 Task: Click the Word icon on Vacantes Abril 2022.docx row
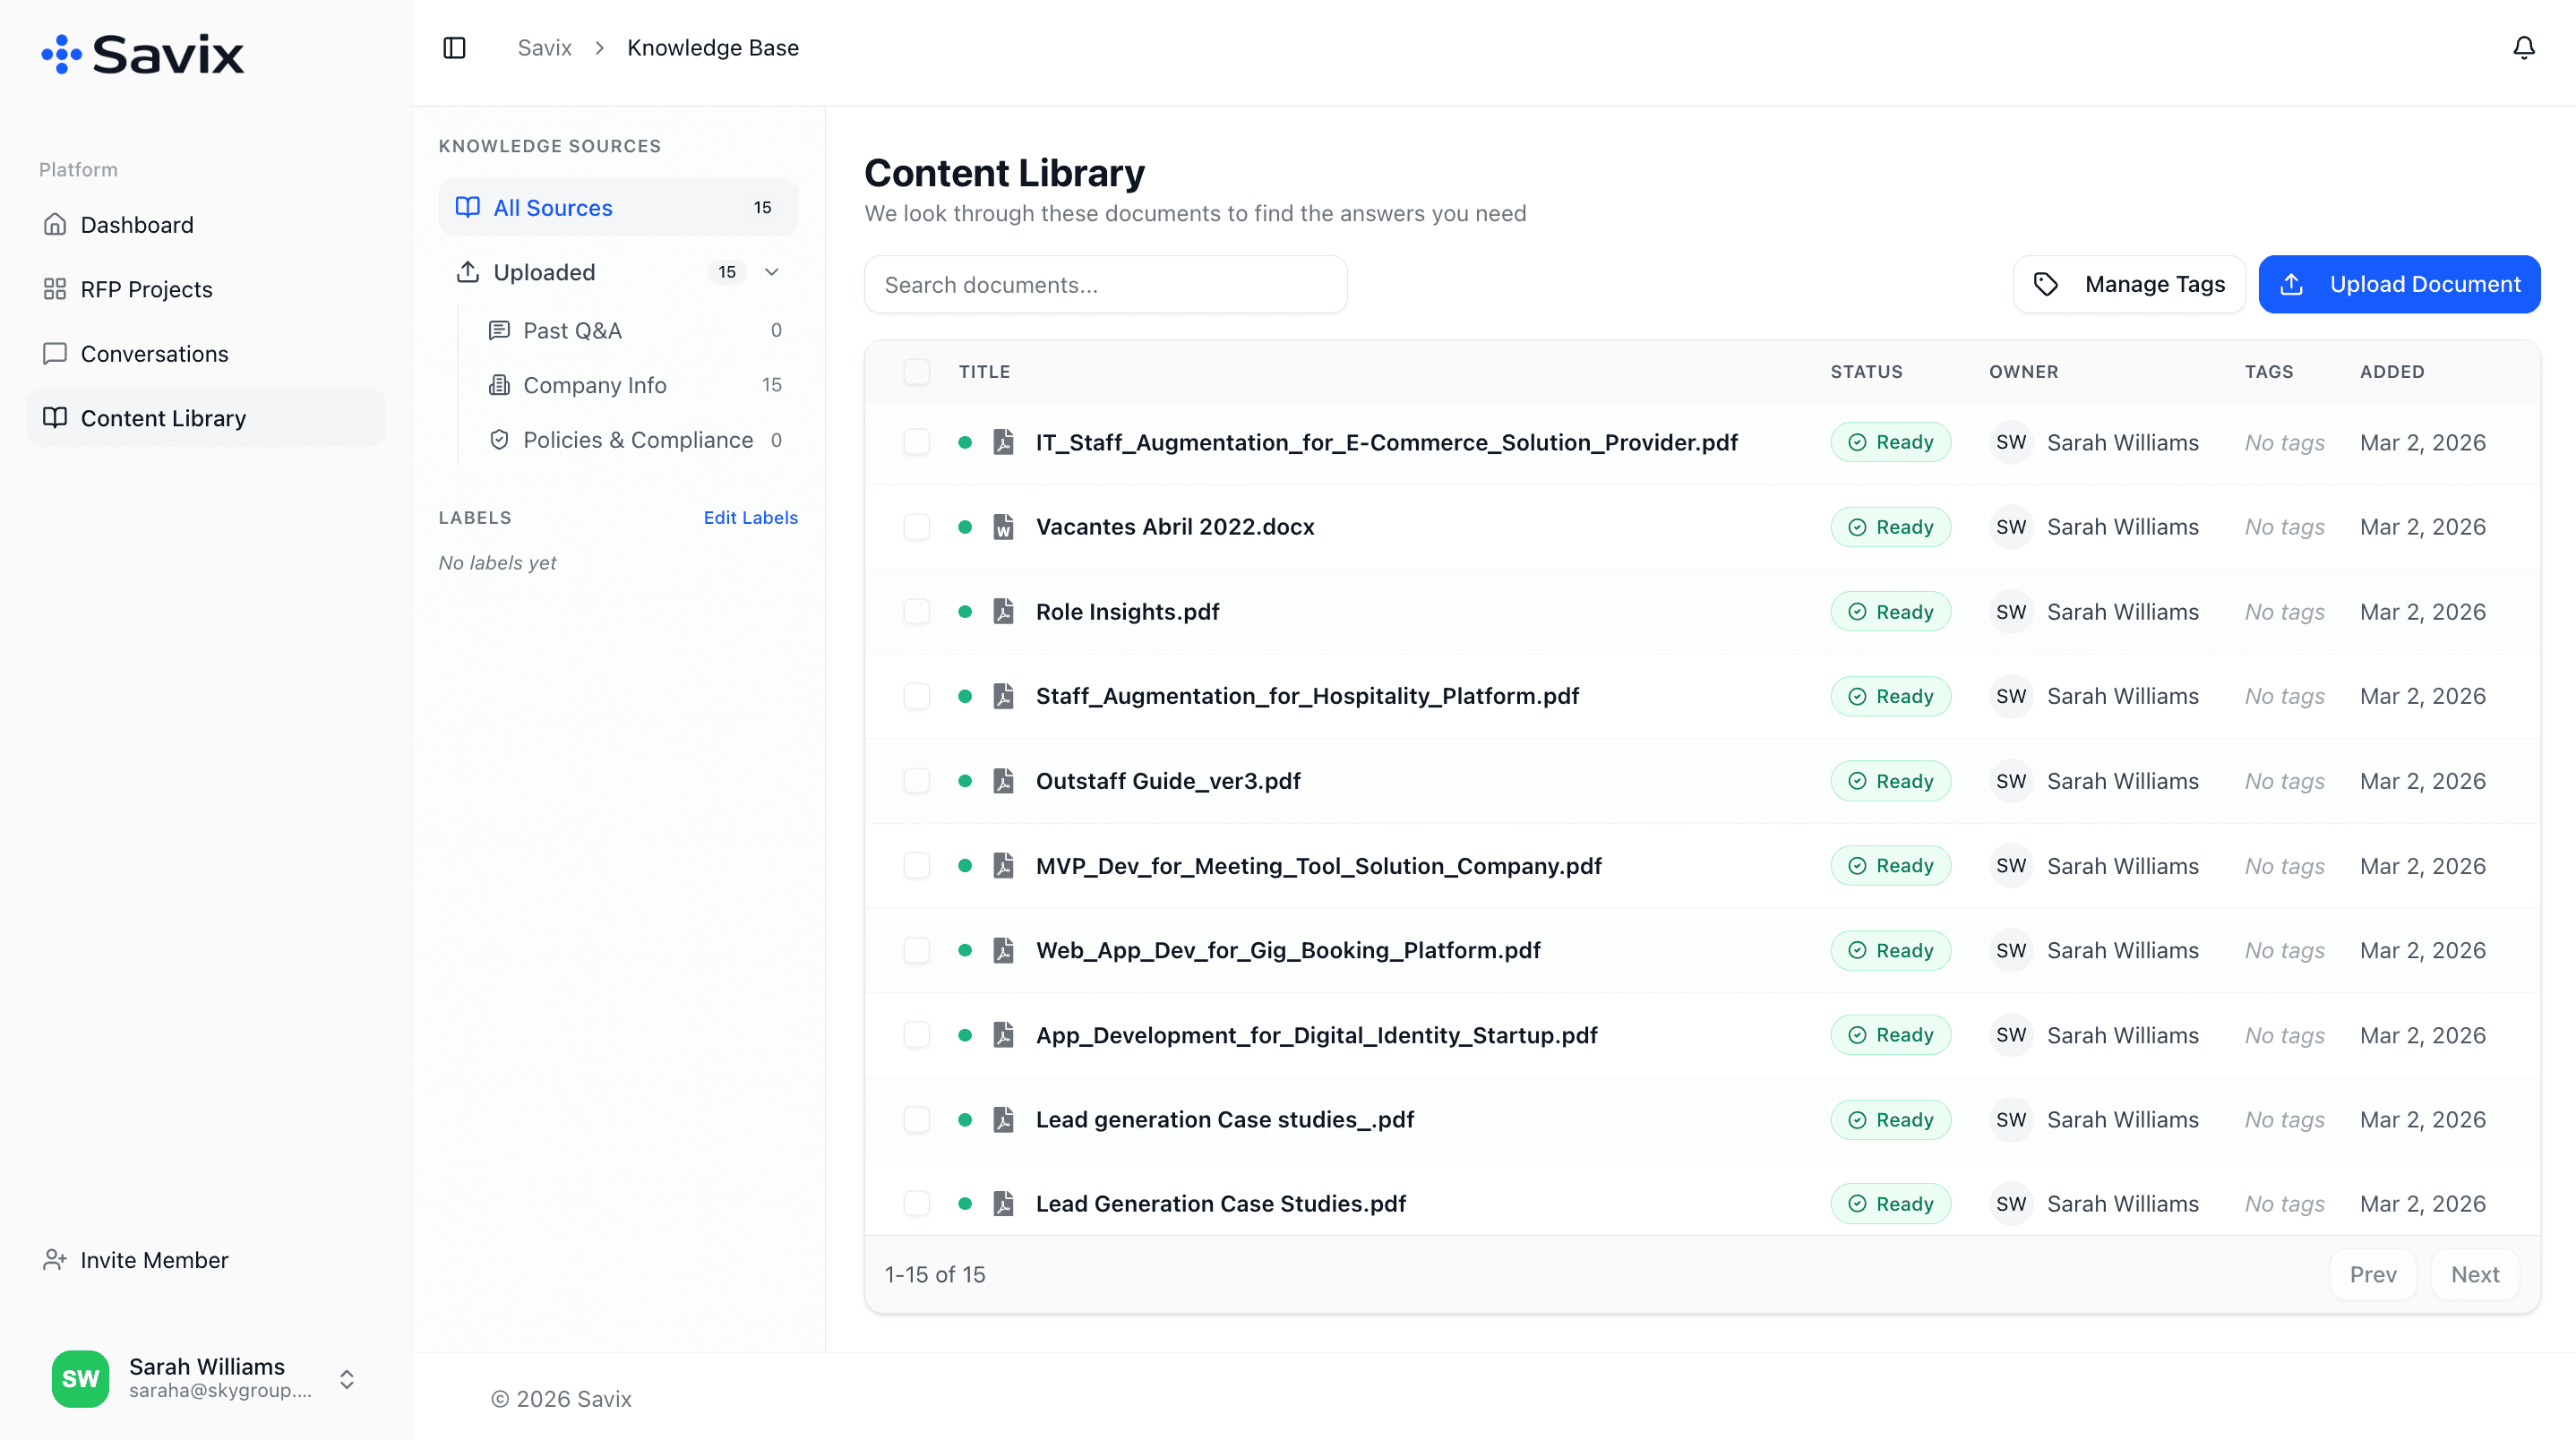[x=1002, y=526]
